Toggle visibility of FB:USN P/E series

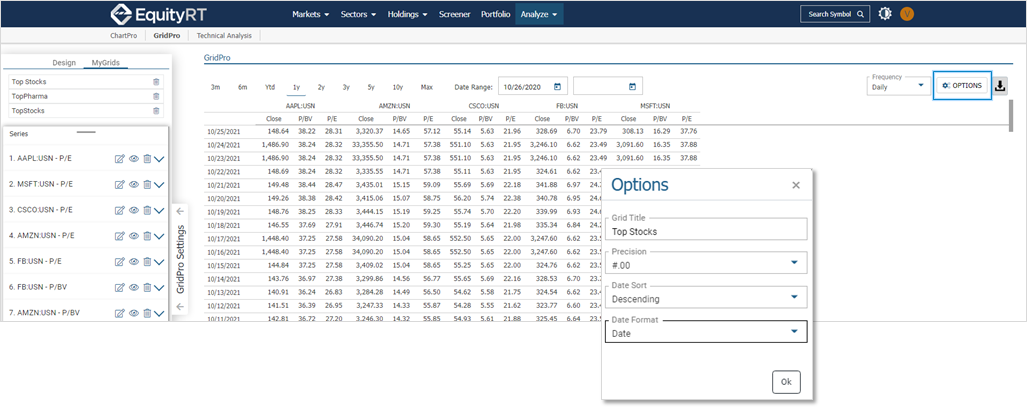(134, 262)
